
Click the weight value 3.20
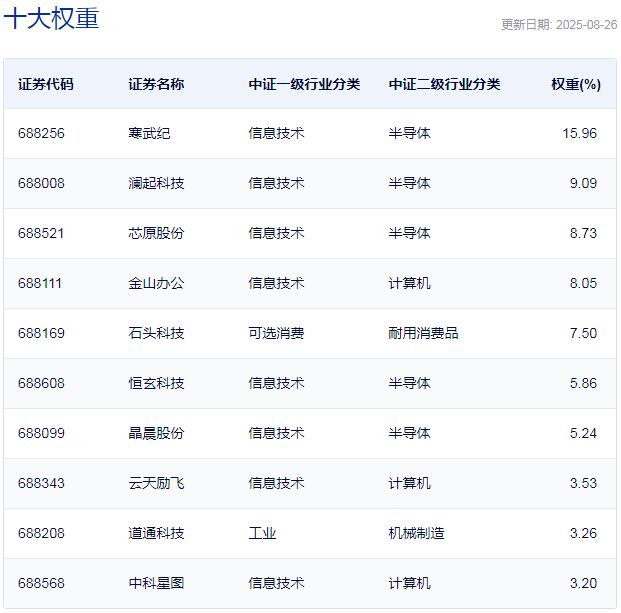583,583
